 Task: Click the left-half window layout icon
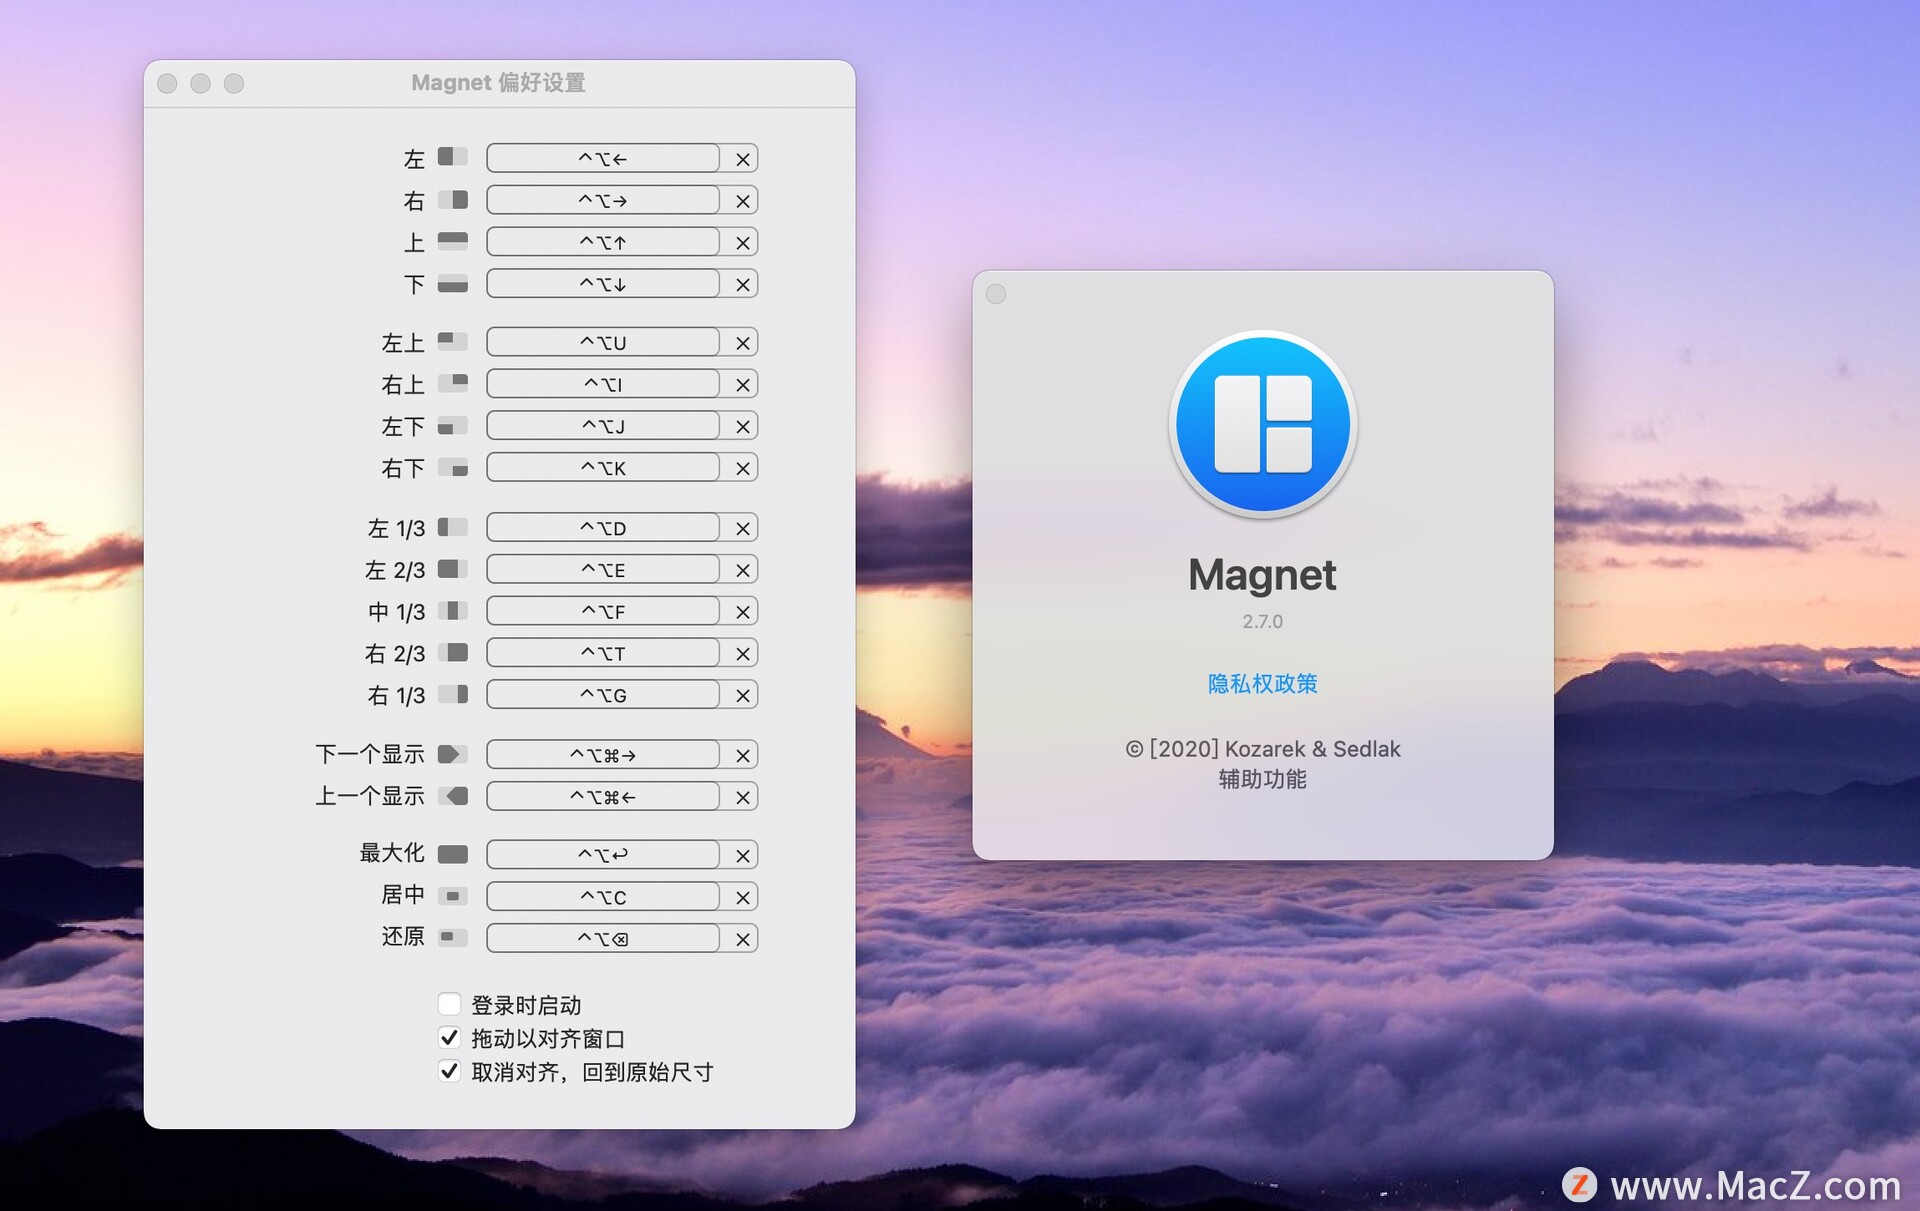coord(452,157)
